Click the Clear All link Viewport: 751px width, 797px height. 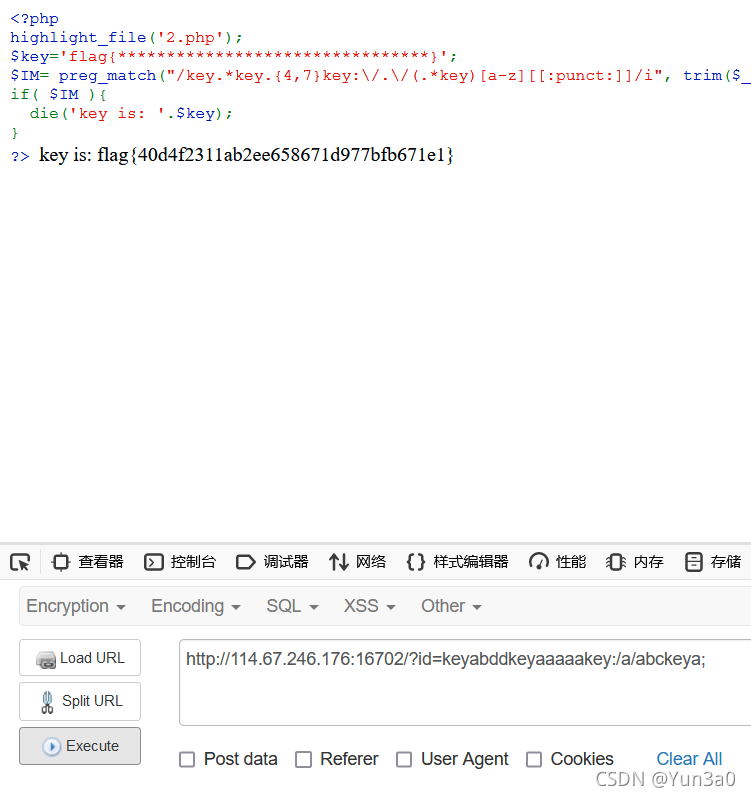point(689,759)
